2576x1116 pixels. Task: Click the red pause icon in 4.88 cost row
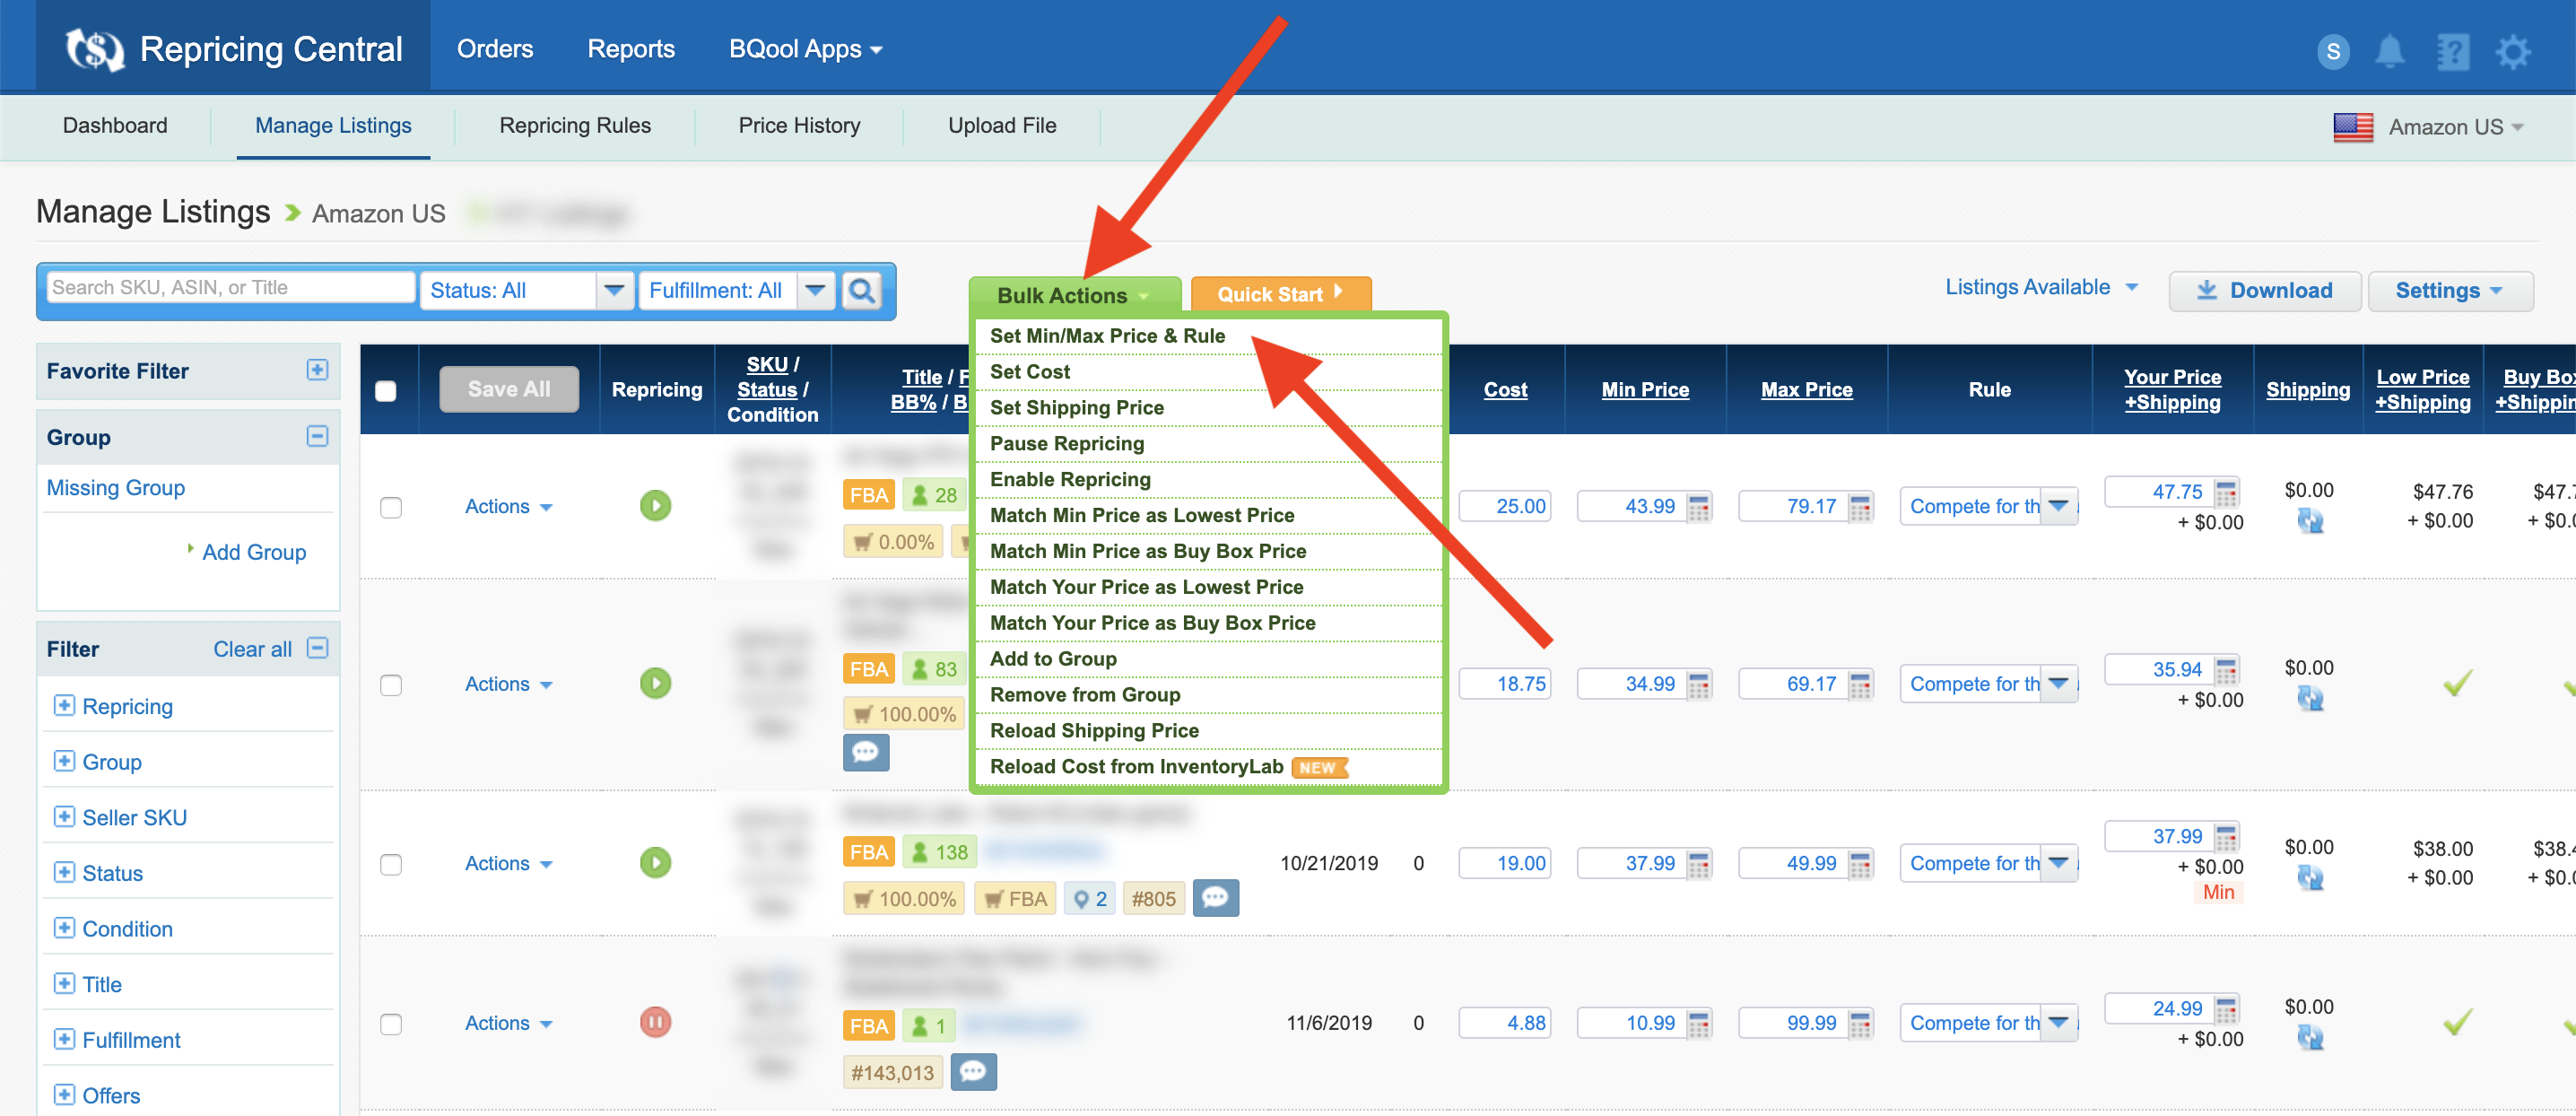point(655,1023)
